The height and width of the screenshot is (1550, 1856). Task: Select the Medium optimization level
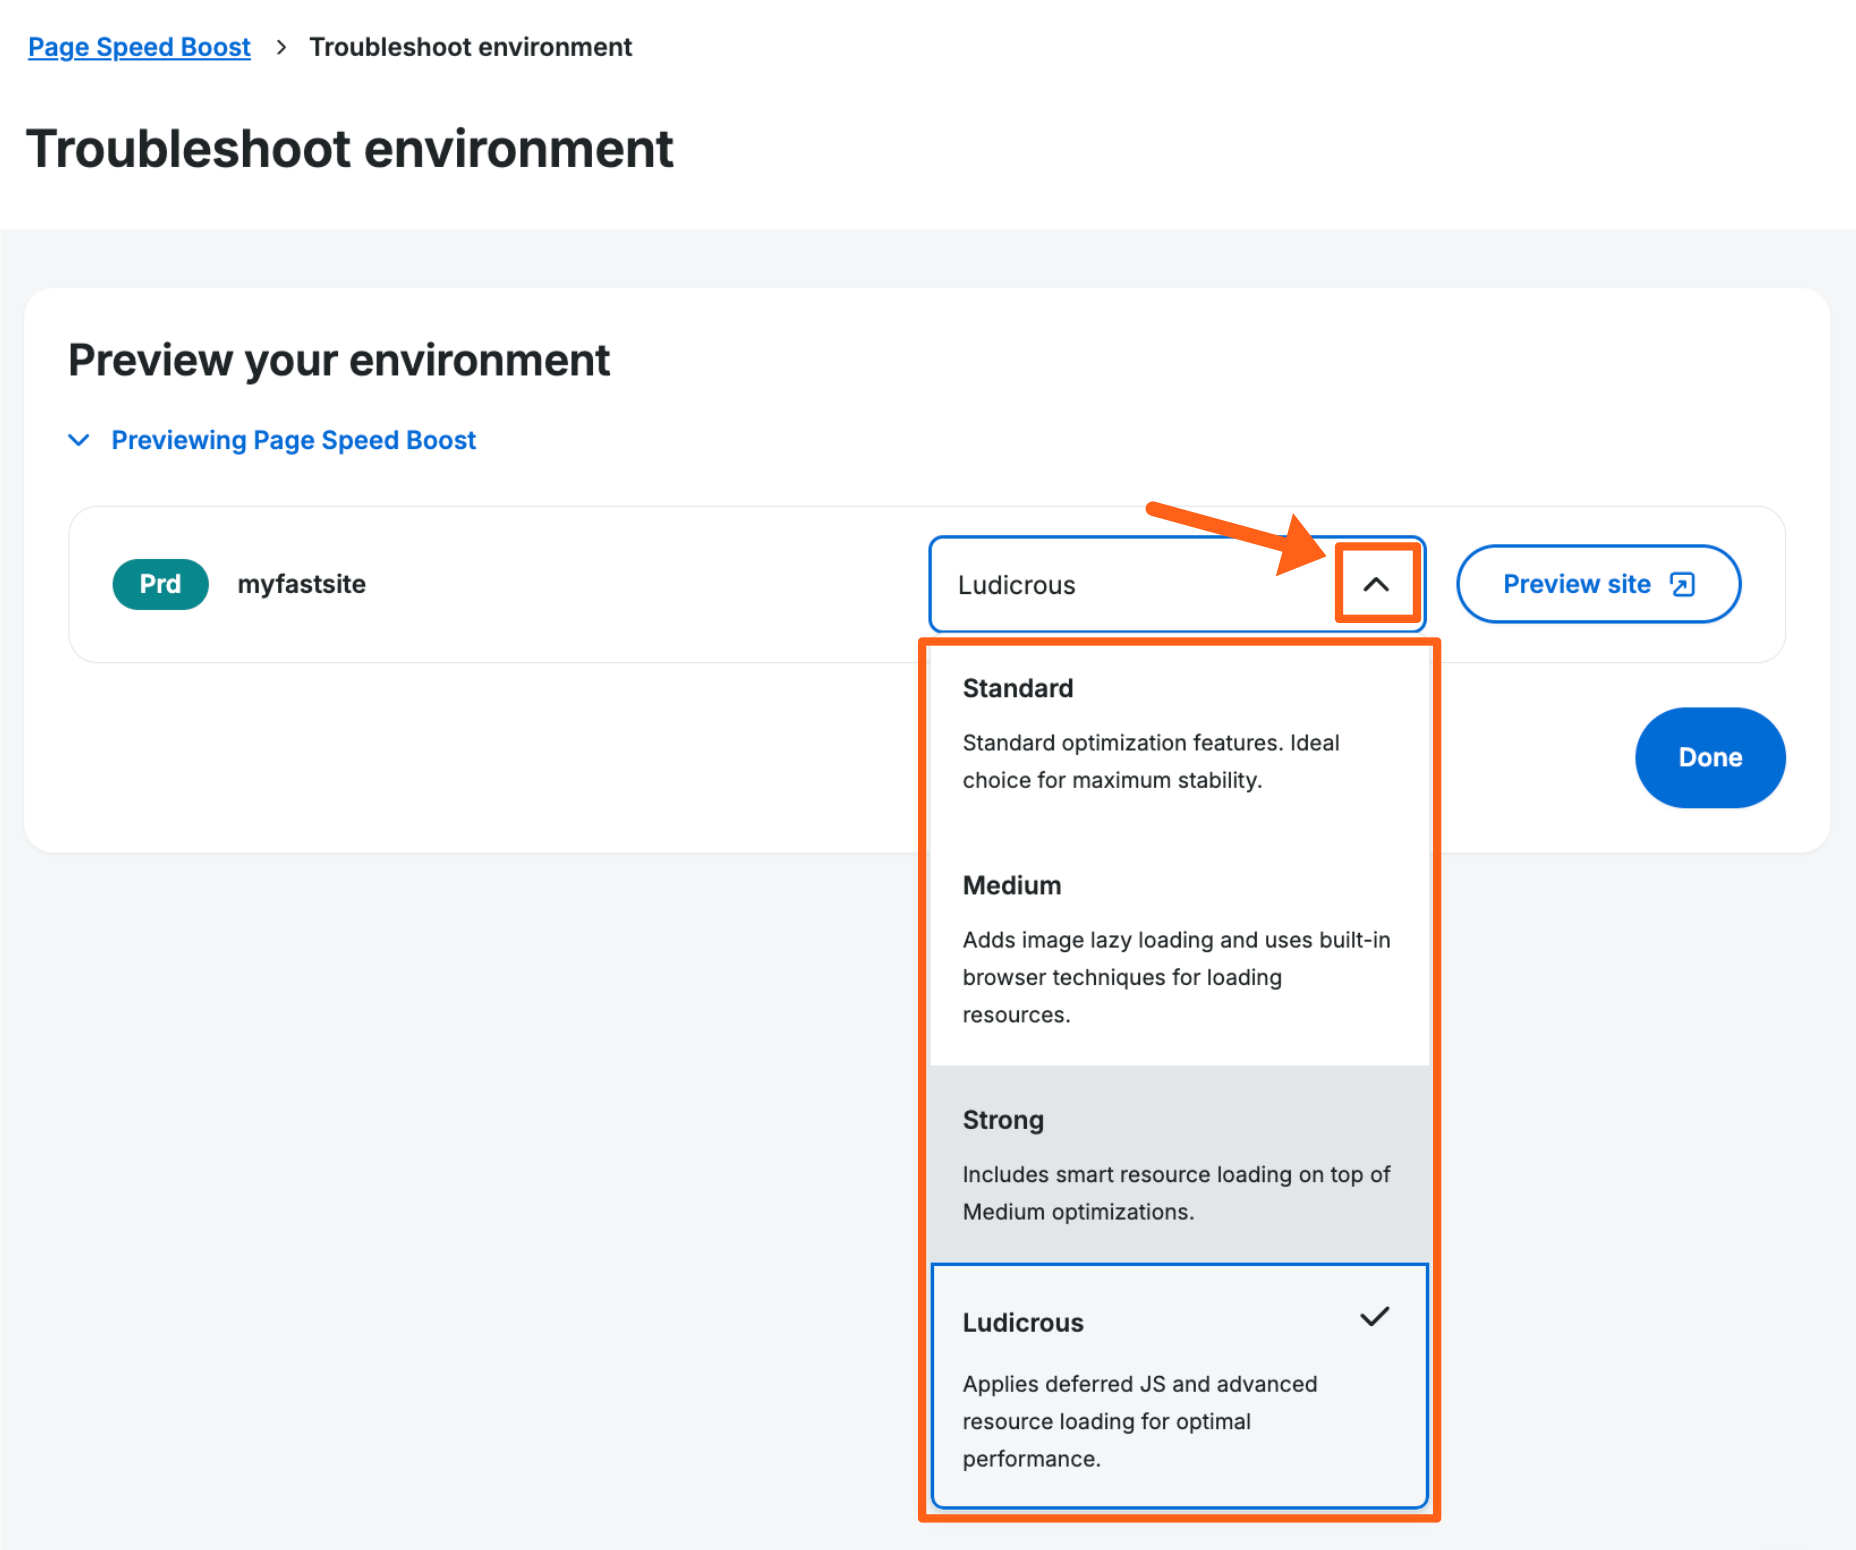[1178, 948]
